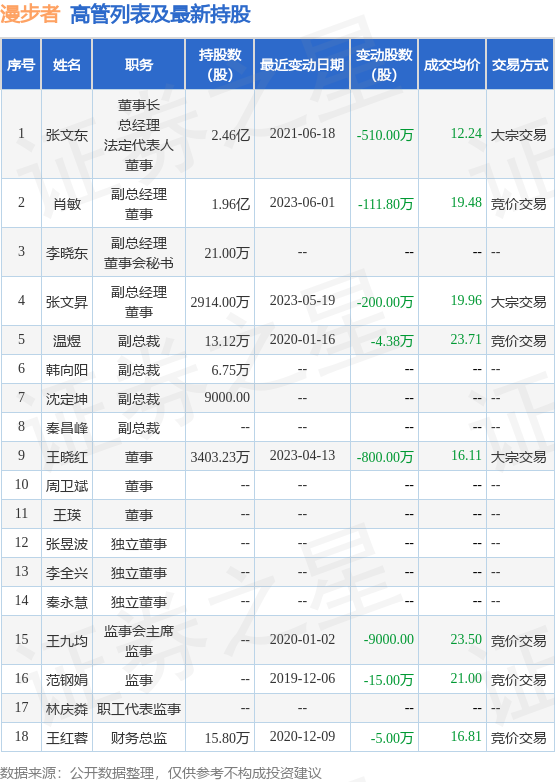Click the date 2023-06-01
The width and height of the screenshot is (555, 782).
tap(302, 202)
